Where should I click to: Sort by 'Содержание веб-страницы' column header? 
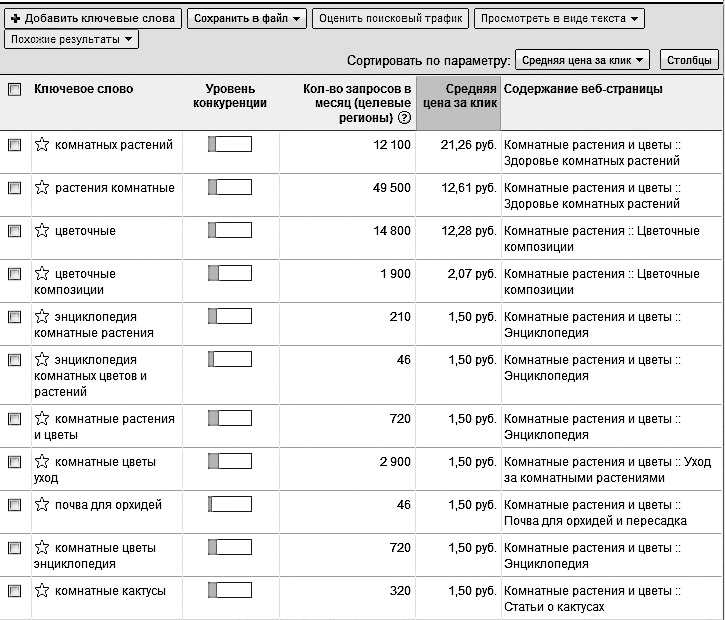[583, 89]
